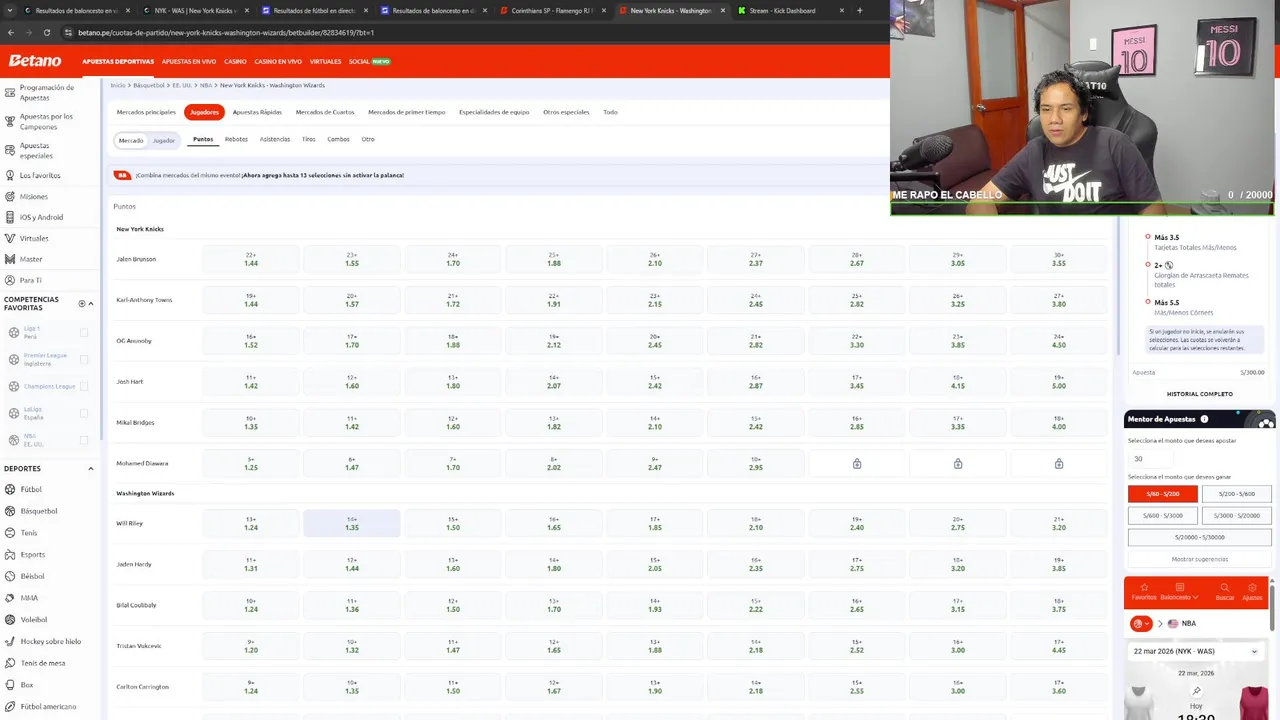Check the LaLiga España checkbox
This screenshot has height=720, width=1280.
pyautogui.click(x=84, y=413)
